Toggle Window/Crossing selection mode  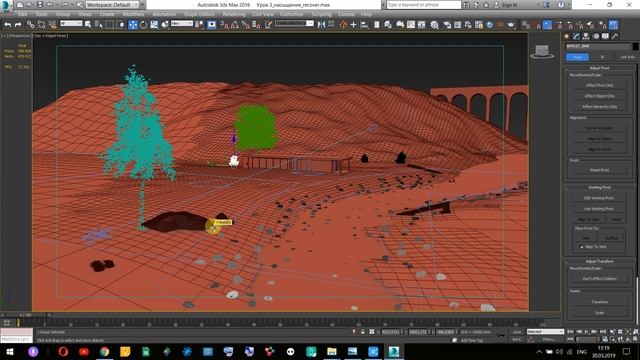pos(120,25)
